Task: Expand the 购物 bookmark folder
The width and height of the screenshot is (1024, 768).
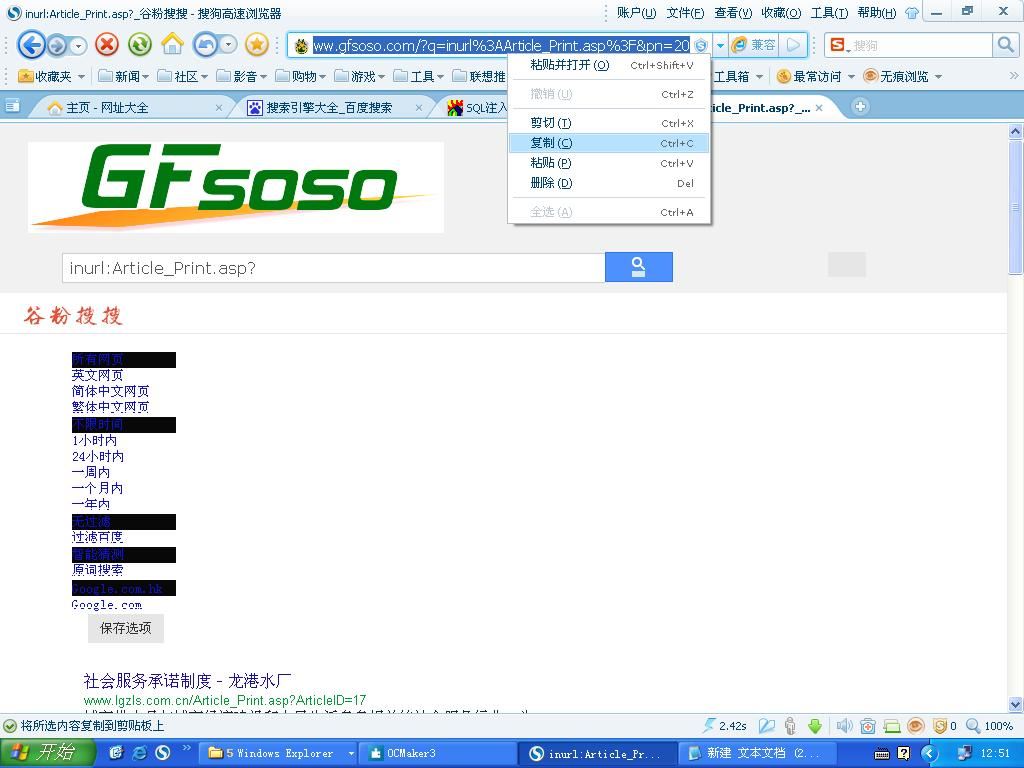Action: [300, 76]
